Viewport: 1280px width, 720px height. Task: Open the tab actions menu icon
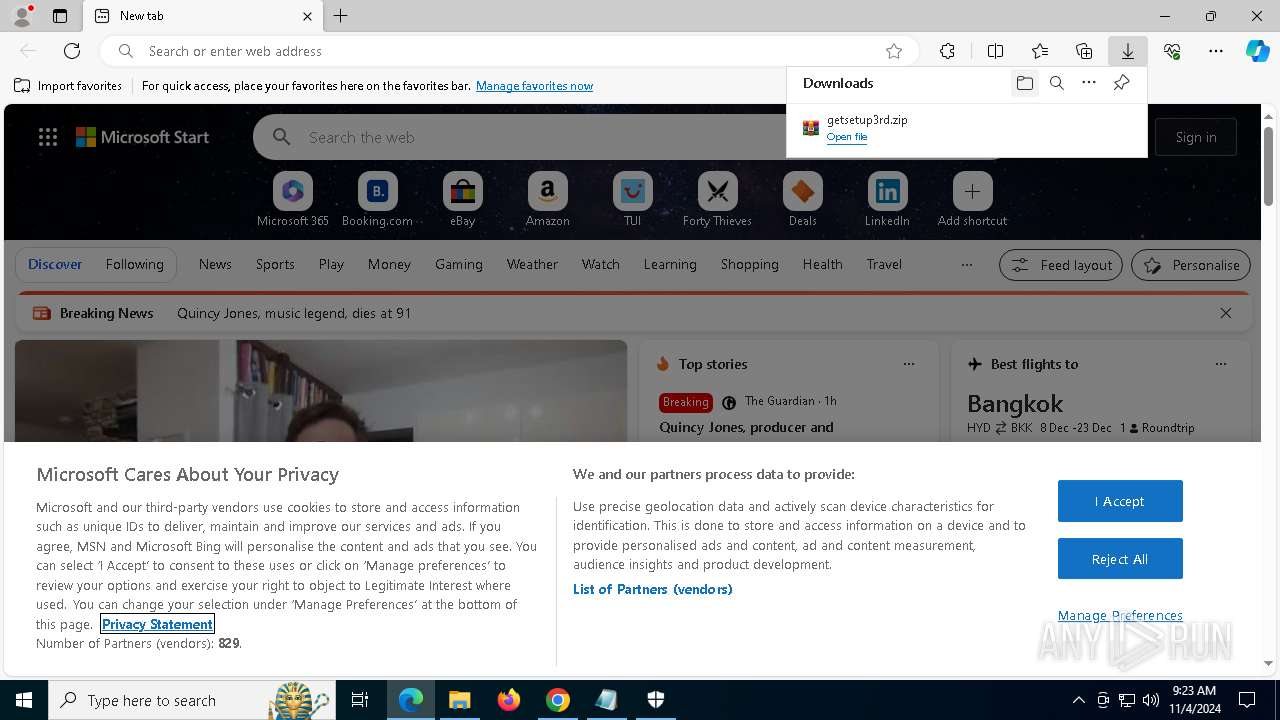point(60,16)
